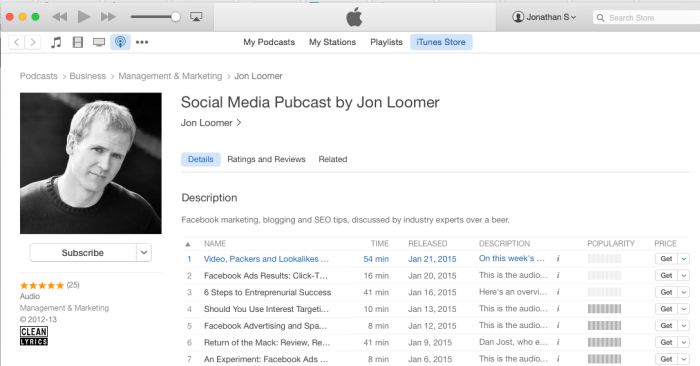
Task: Open the Ratings and Reviews tab
Action: tap(267, 159)
